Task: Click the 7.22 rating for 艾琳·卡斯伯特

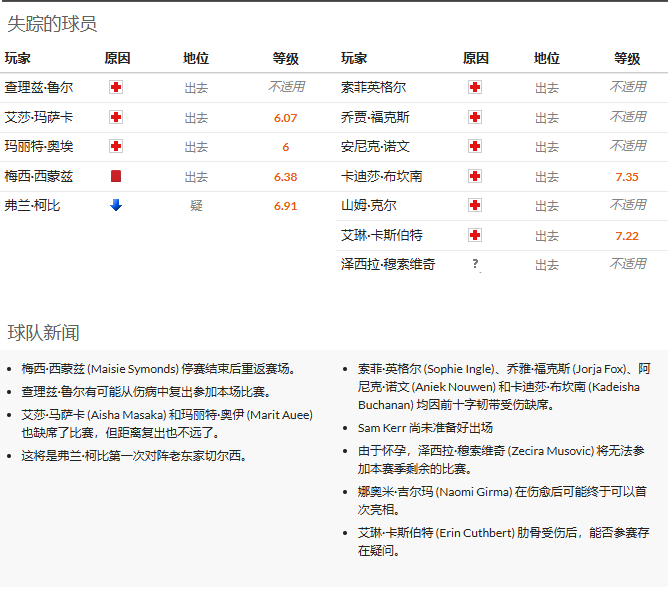Action: tap(627, 236)
